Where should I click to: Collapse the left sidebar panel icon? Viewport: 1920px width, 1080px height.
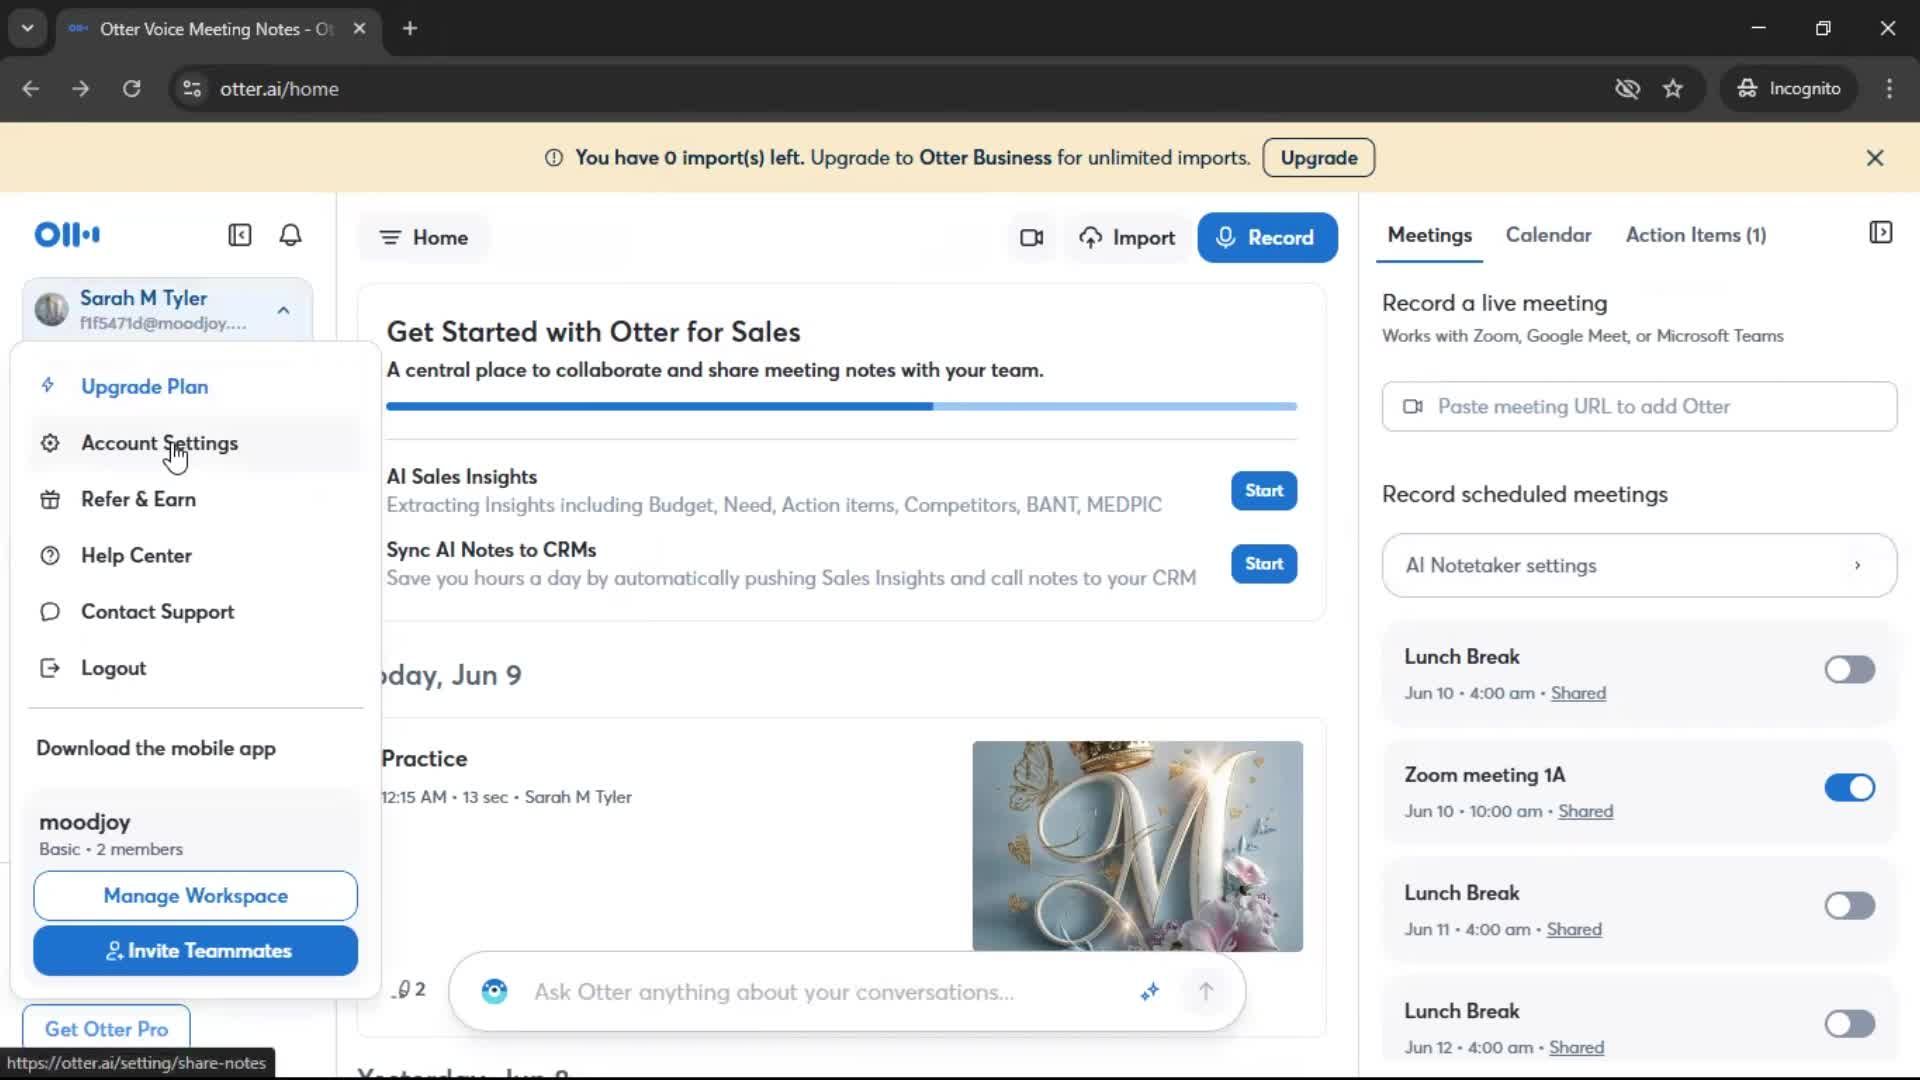point(240,235)
